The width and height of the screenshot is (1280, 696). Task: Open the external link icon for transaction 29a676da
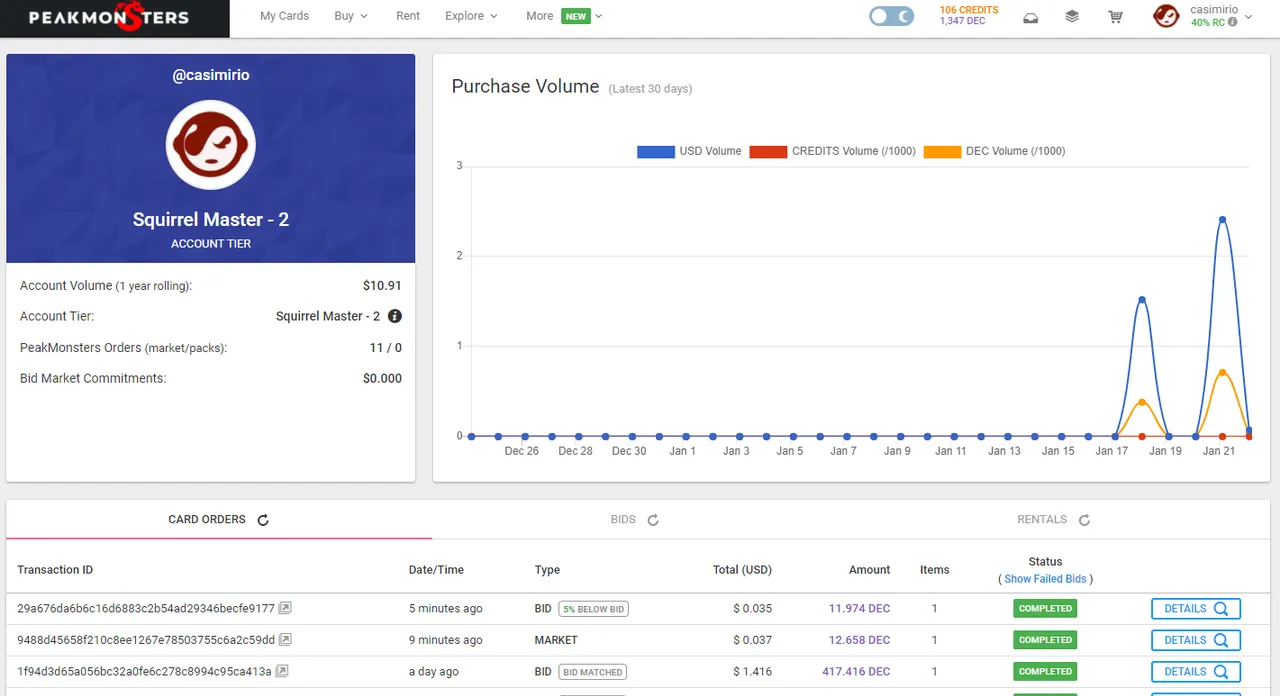point(285,608)
